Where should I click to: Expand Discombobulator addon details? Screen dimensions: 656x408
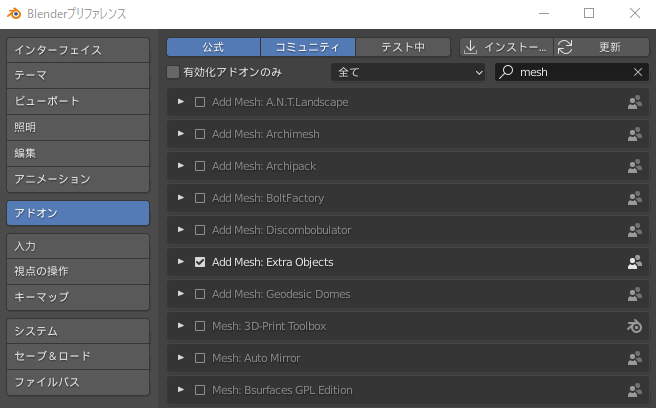[x=181, y=230]
